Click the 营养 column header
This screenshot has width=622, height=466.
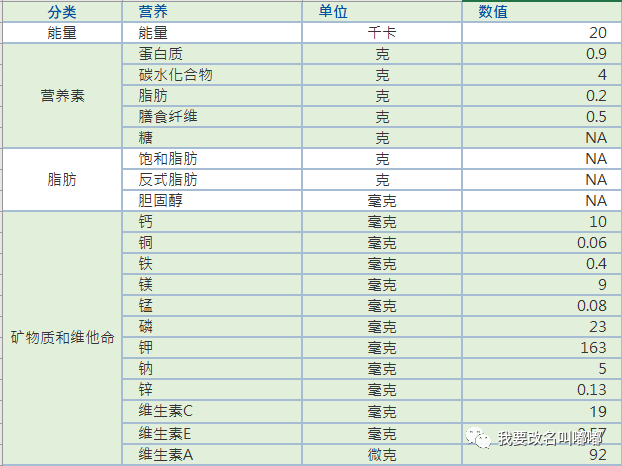tap(212, 12)
